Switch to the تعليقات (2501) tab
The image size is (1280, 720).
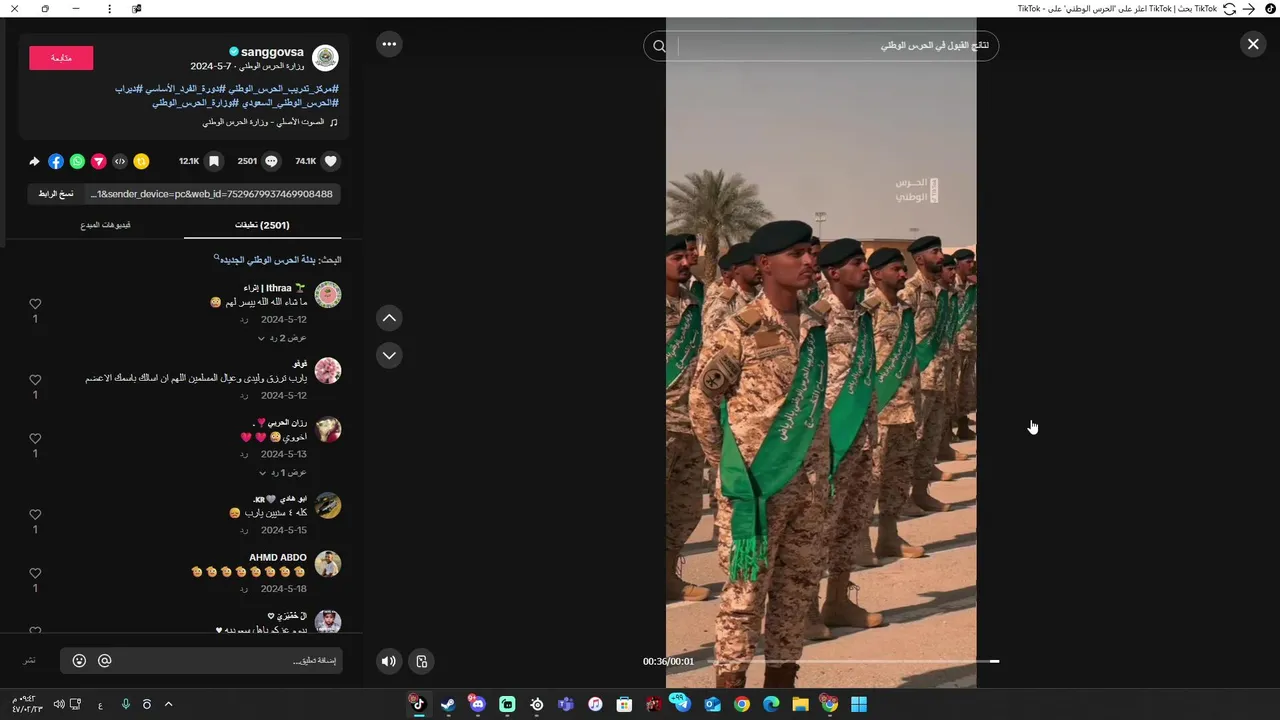coord(262,225)
